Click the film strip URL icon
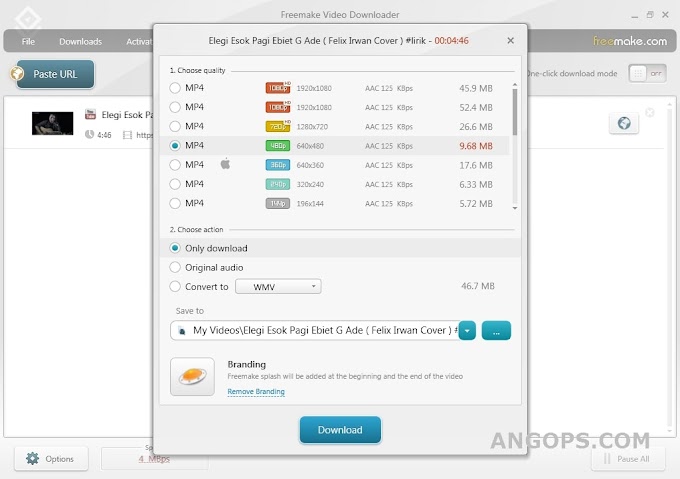The height and width of the screenshot is (479, 680). point(127,135)
